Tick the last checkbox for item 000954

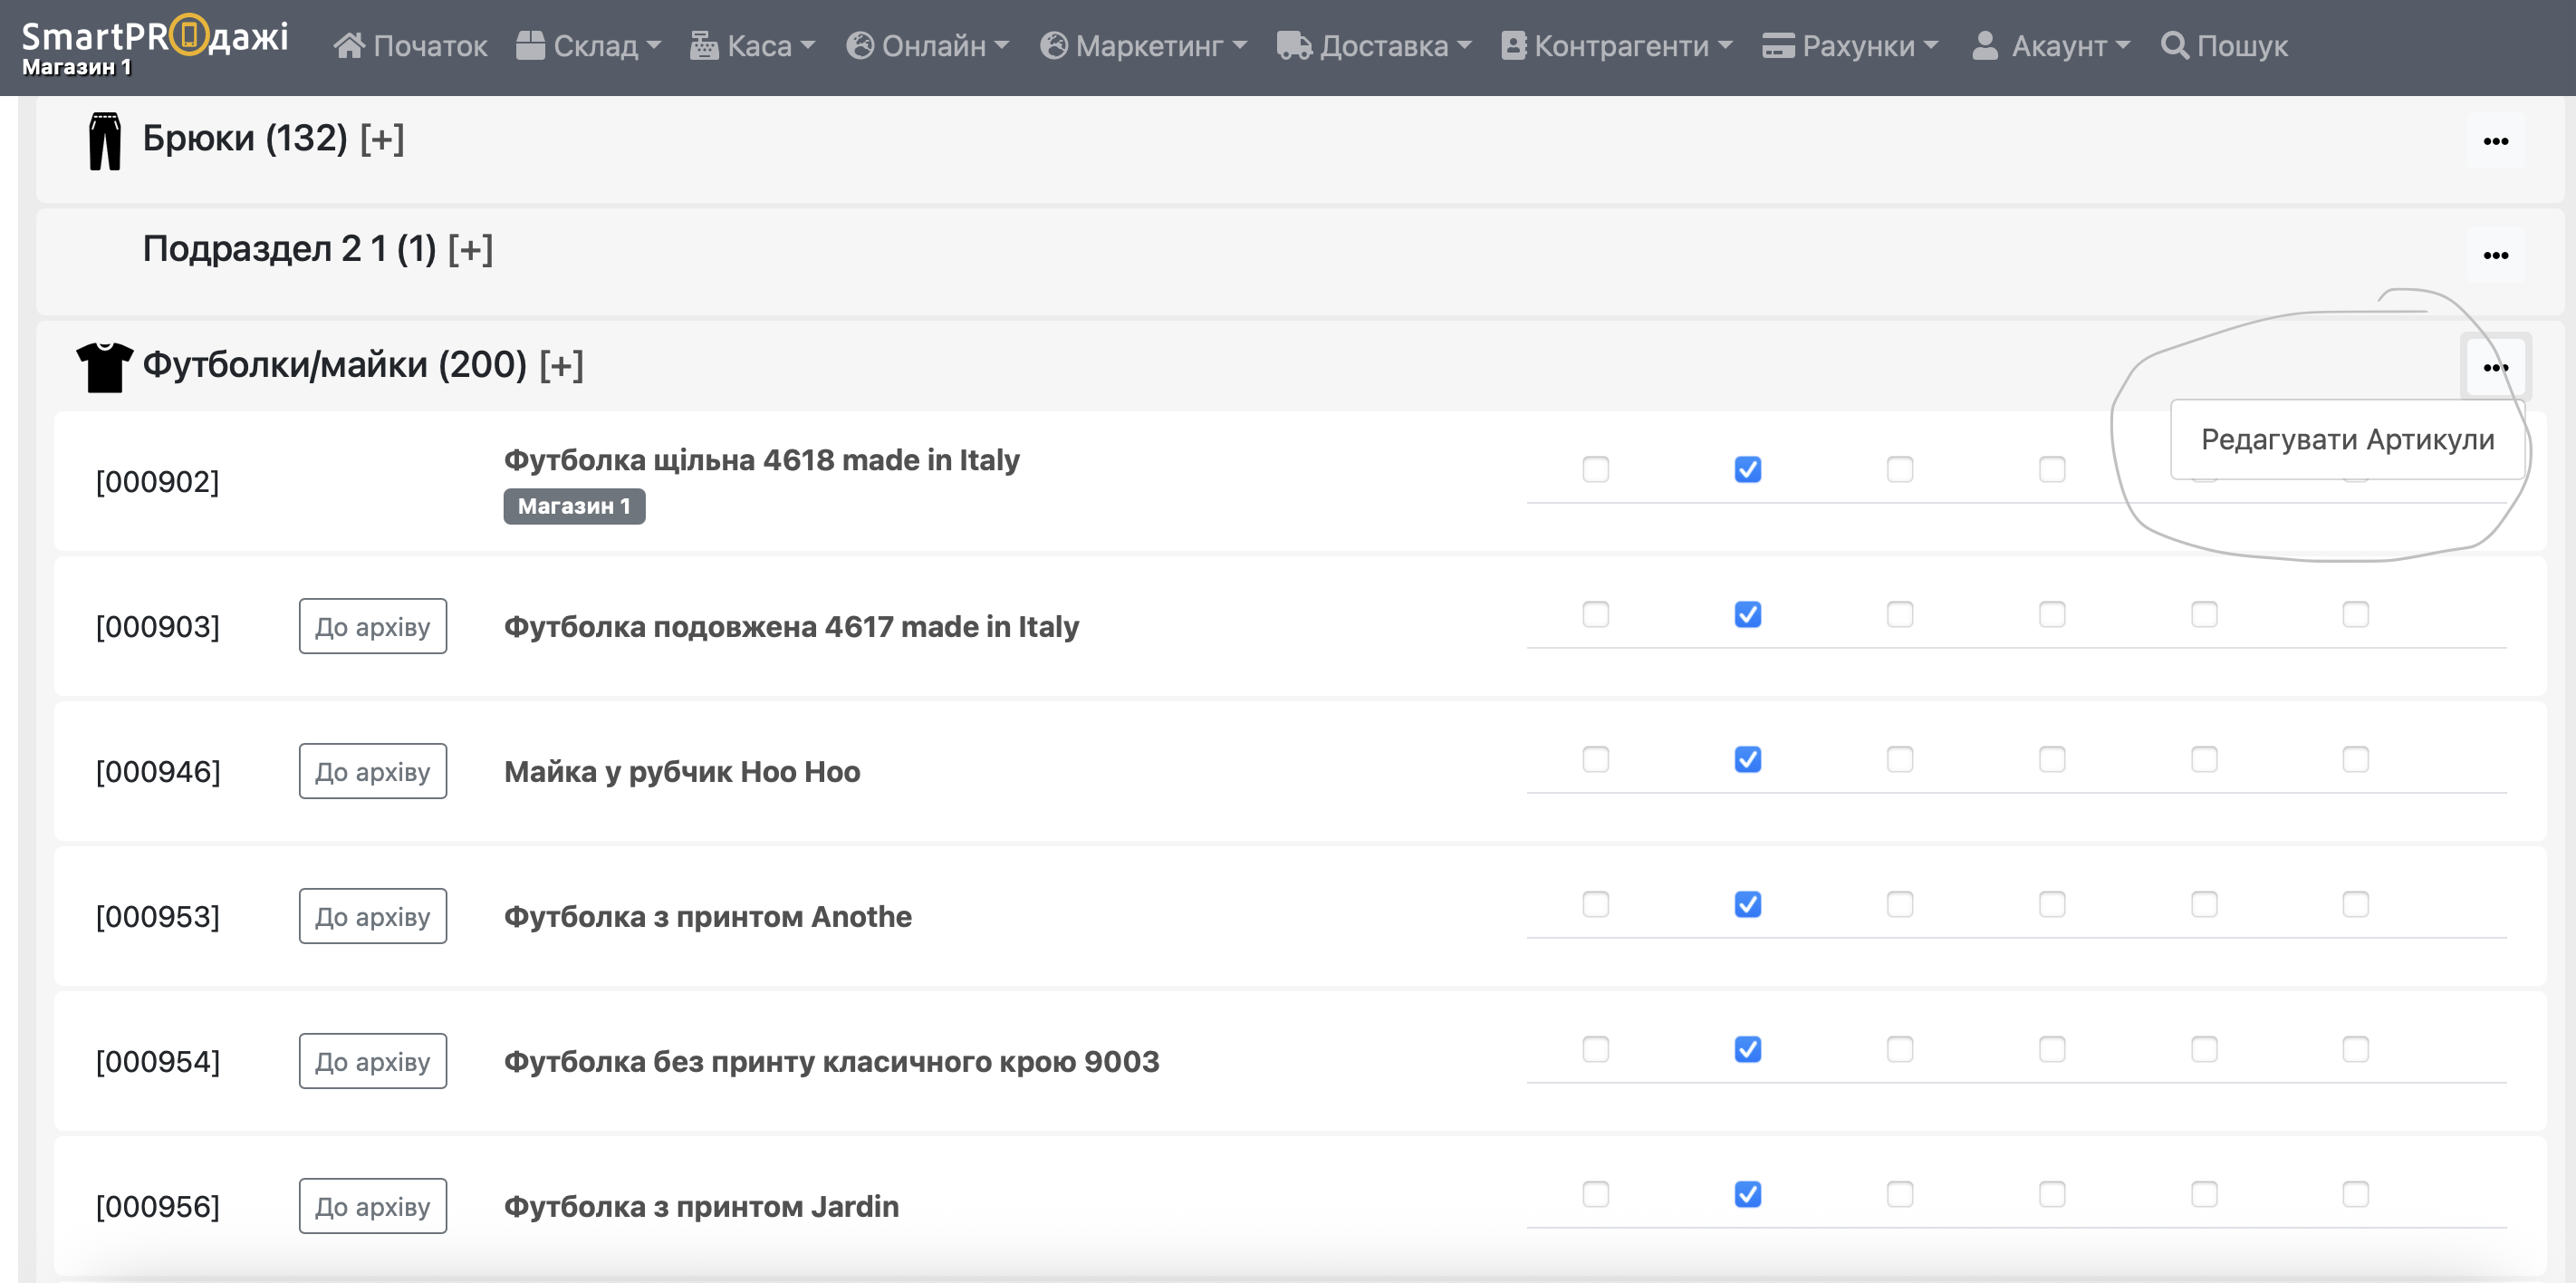[x=2355, y=1049]
